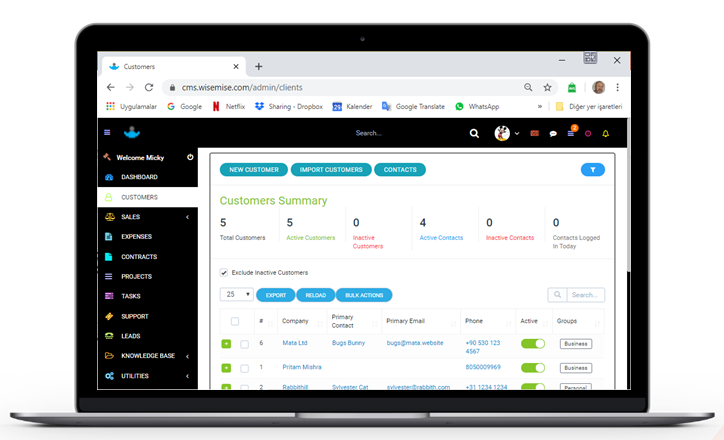Click the hamburger menu icon in top bar
Image resolution: width=724 pixels, height=440 pixels.
pos(107,132)
